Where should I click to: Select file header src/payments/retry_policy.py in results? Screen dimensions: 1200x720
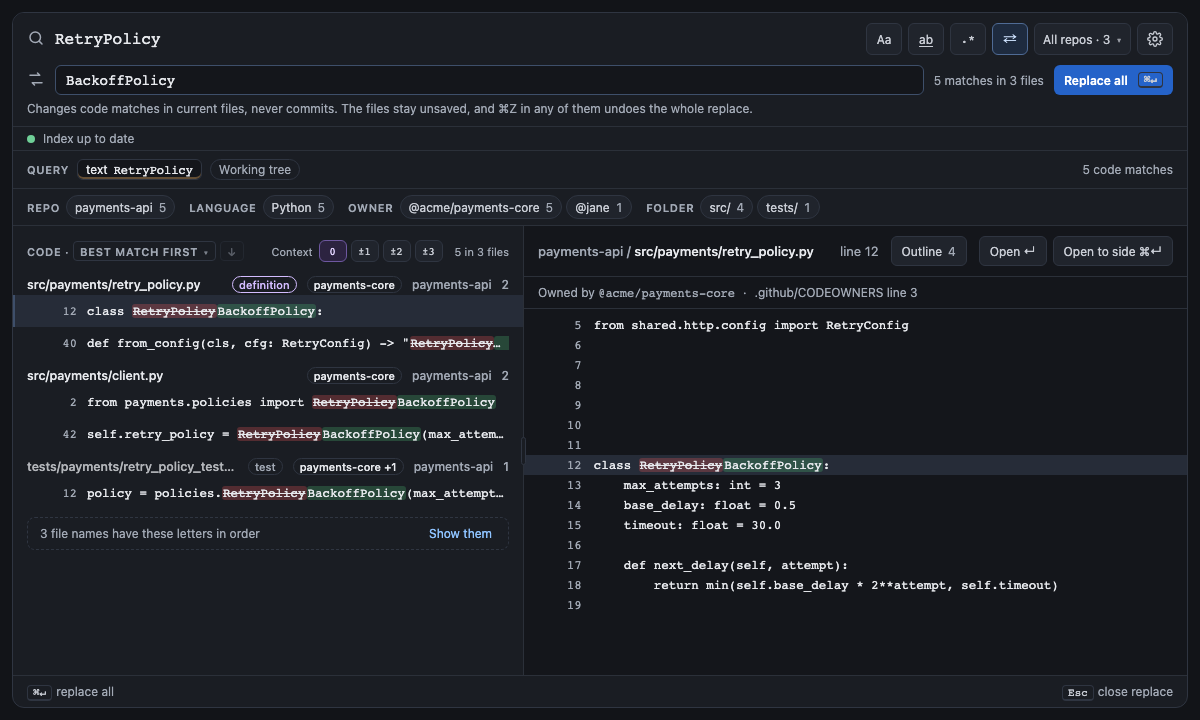click(268, 285)
